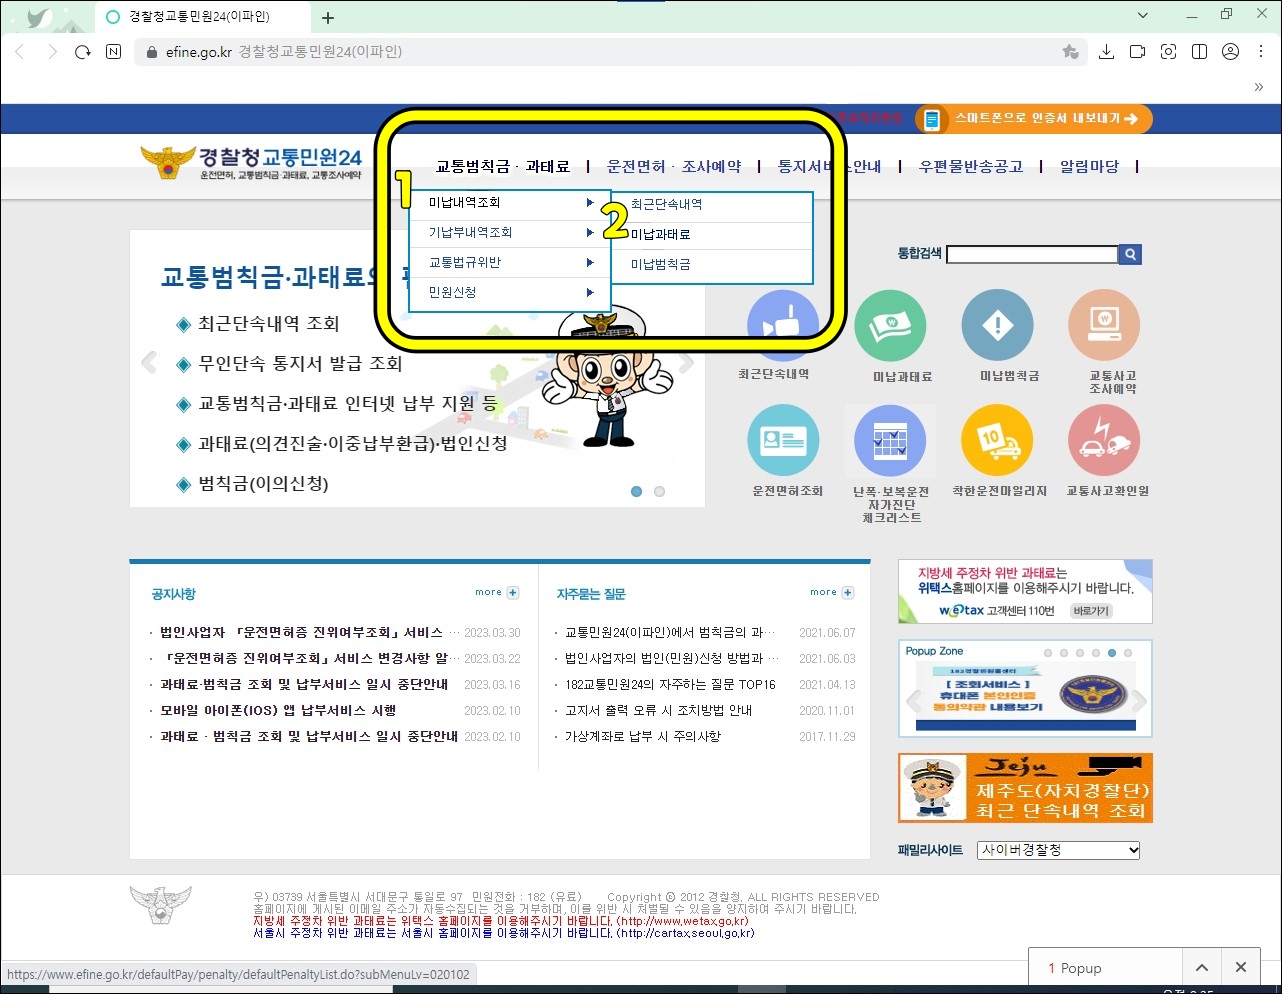Open FAQ 고지서 출력 오류 시 조치방법 안내
This screenshot has height=994, width=1282.
(x=658, y=711)
